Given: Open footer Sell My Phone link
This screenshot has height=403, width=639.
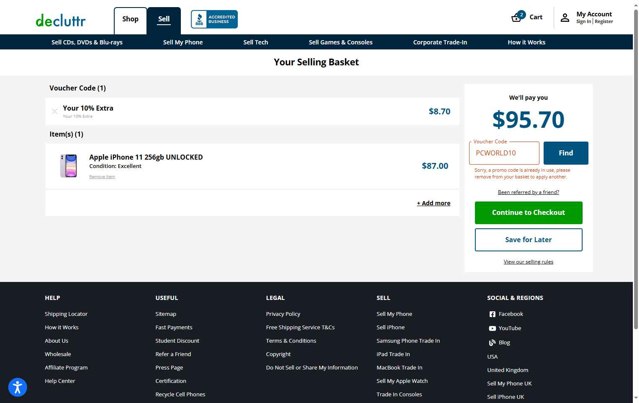Looking at the screenshot, I should [394, 314].
